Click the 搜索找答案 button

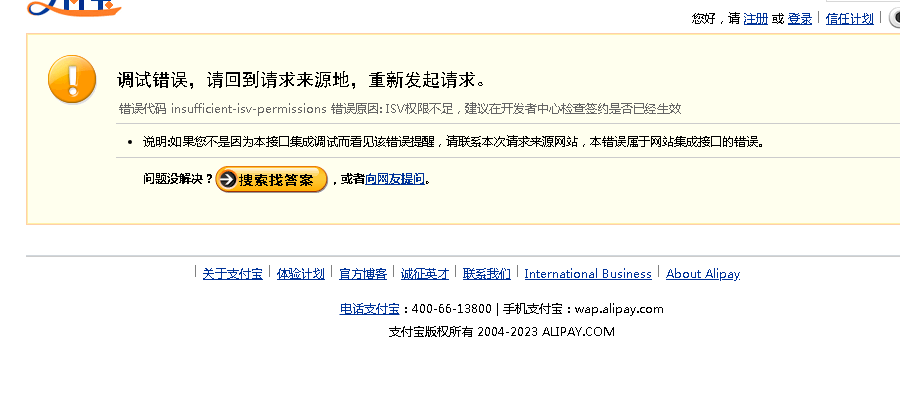coord(271,180)
